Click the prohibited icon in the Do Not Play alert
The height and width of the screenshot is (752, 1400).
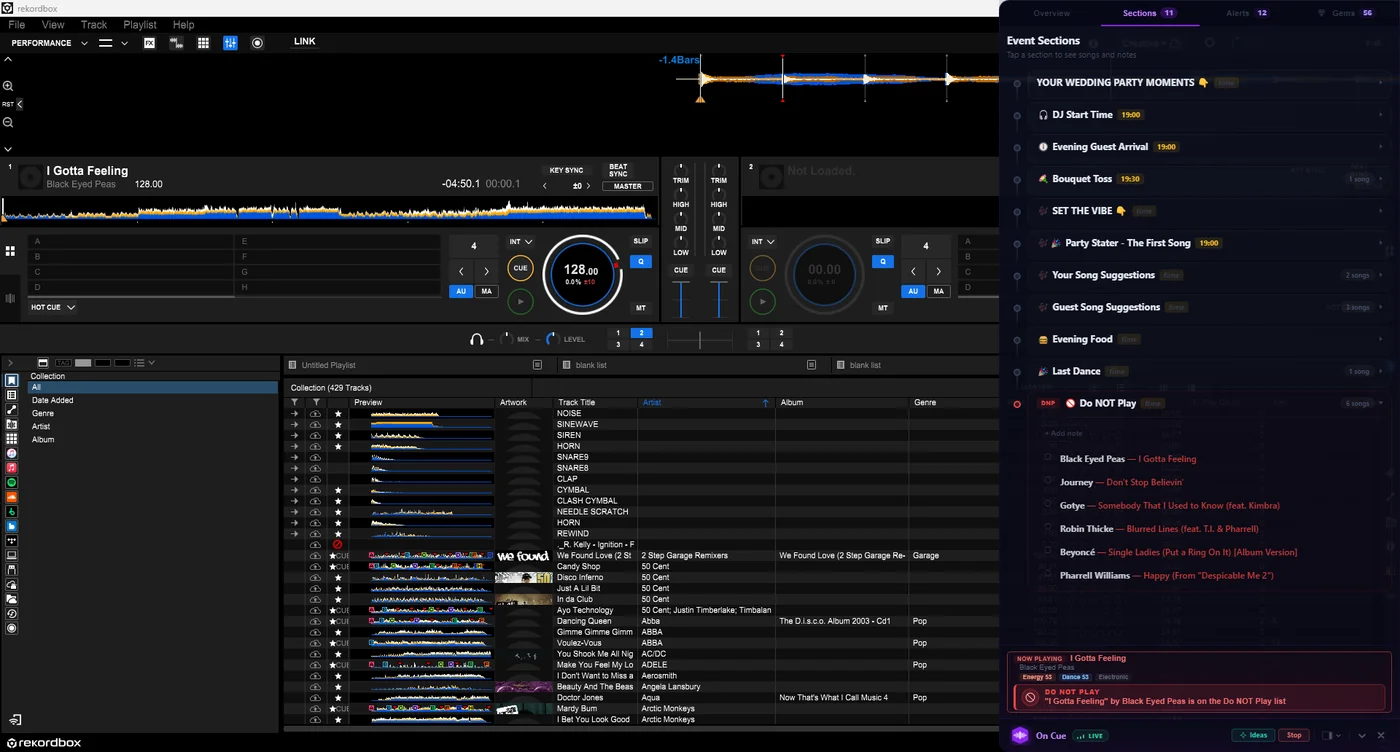click(1030, 696)
